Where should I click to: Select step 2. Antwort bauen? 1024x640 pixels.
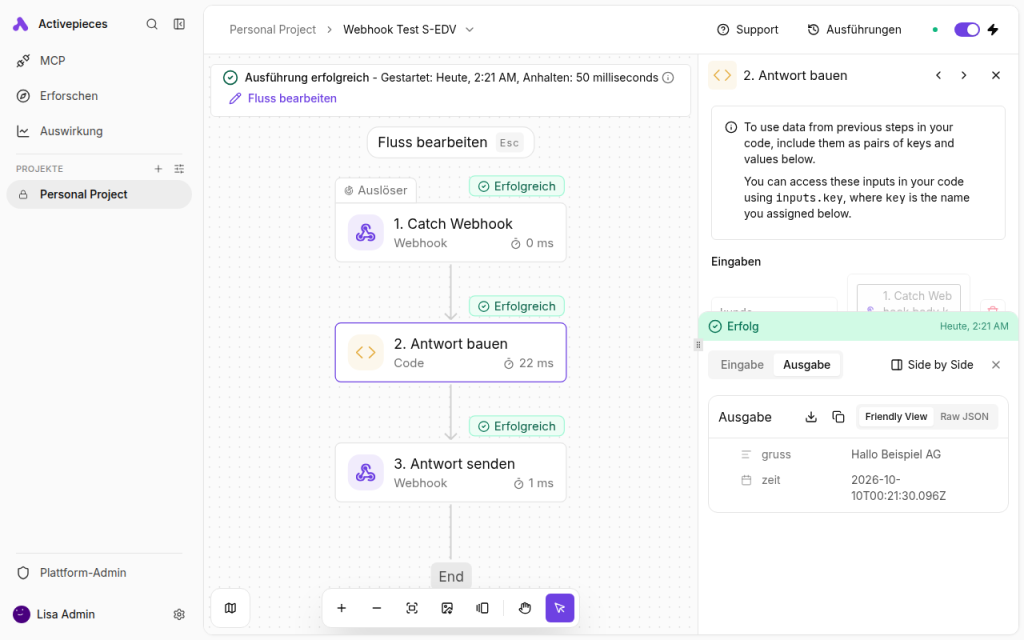coord(451,353)
